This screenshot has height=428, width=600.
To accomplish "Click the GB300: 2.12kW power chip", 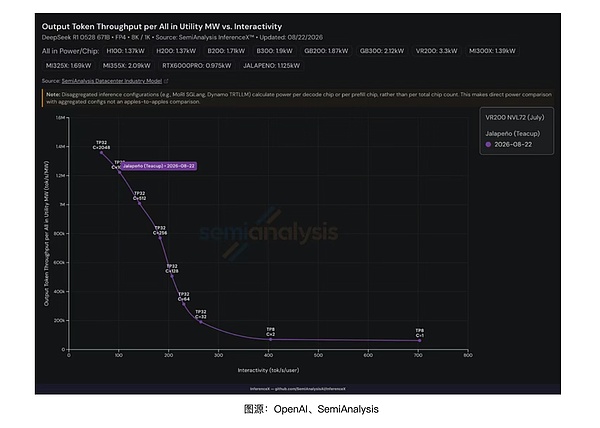I will coord(382,51).
